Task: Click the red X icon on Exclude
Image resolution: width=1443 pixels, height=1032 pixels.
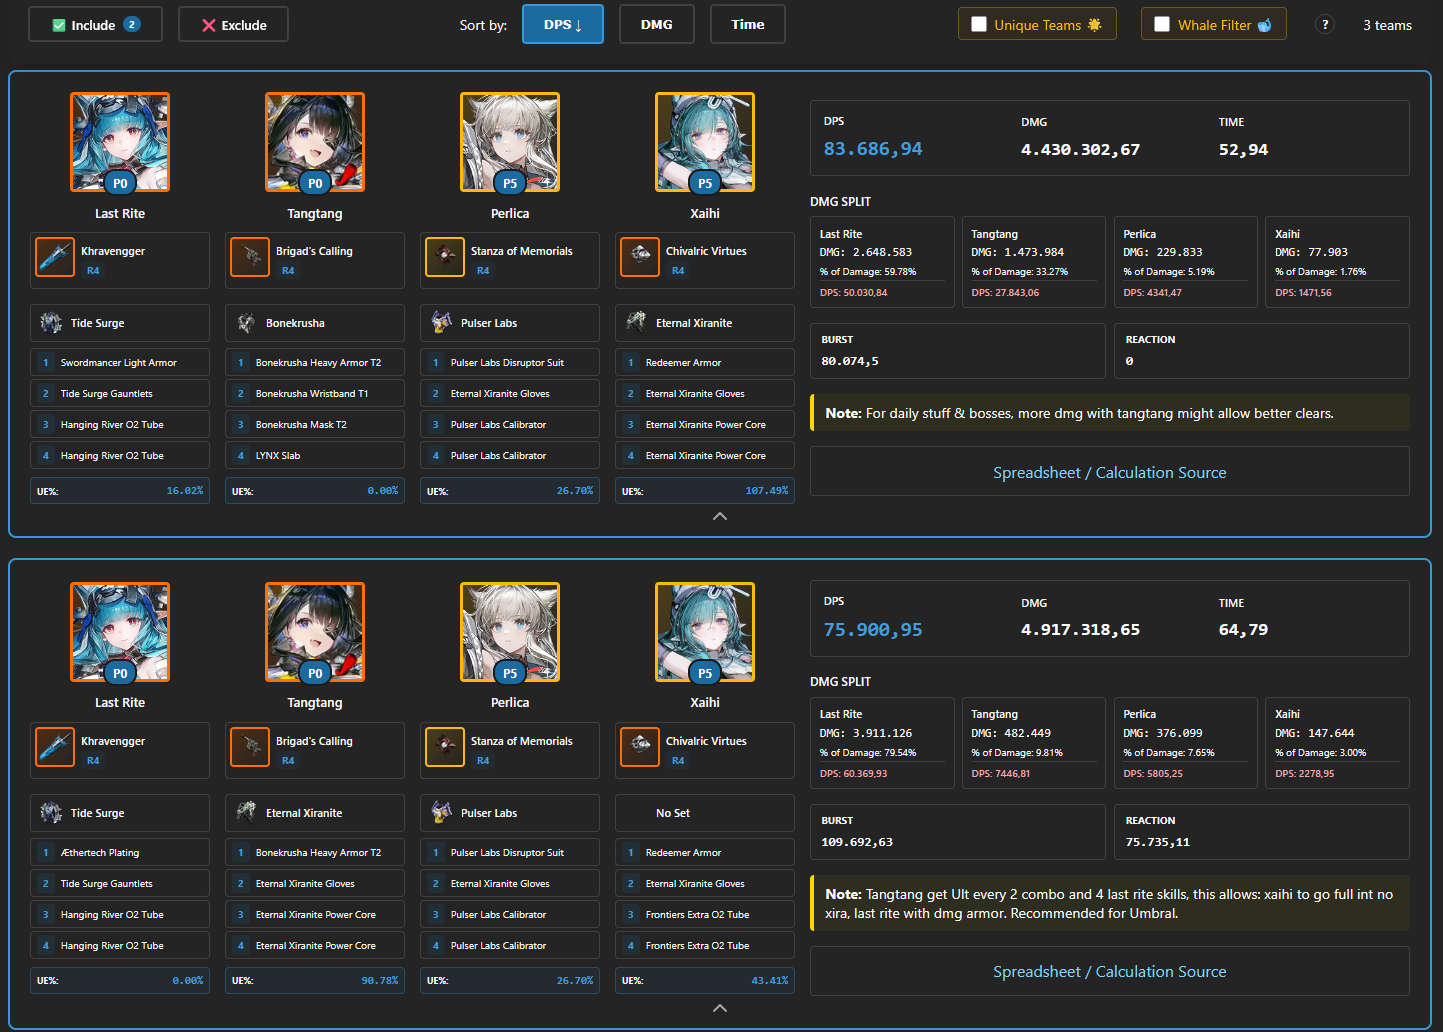Action: pos(209,25)
